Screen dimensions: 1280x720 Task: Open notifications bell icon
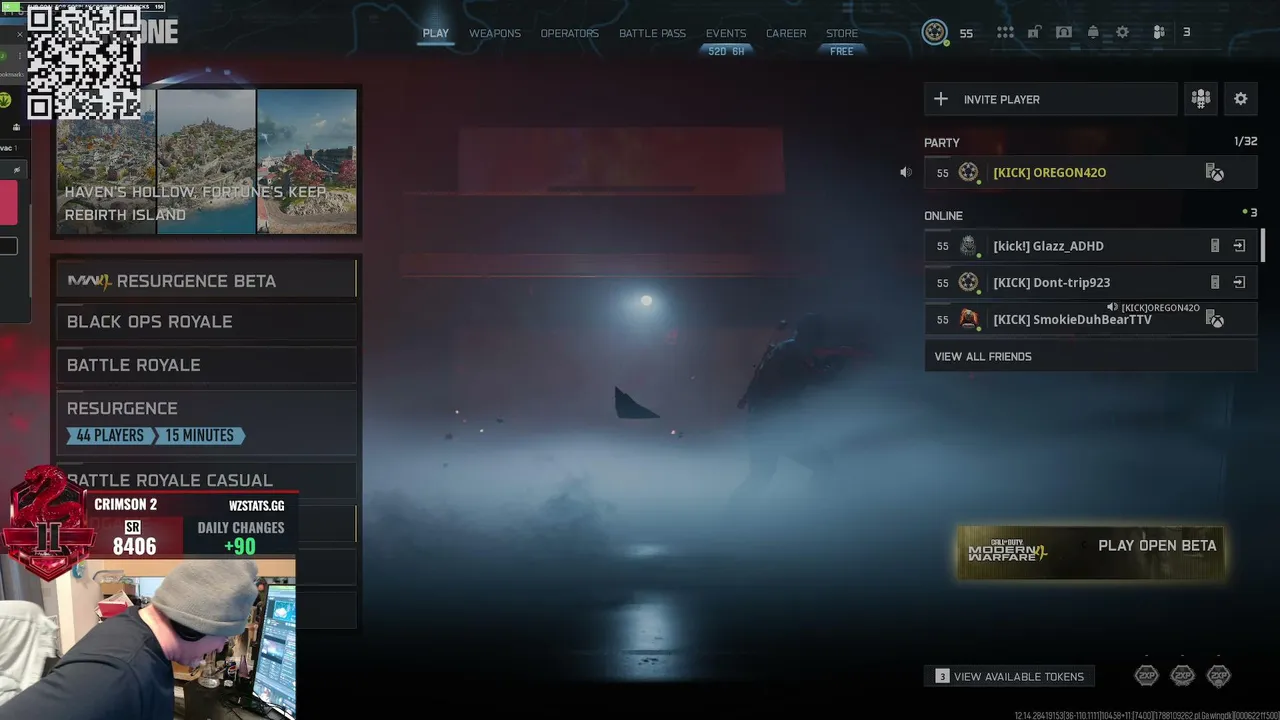(1093, 32)
